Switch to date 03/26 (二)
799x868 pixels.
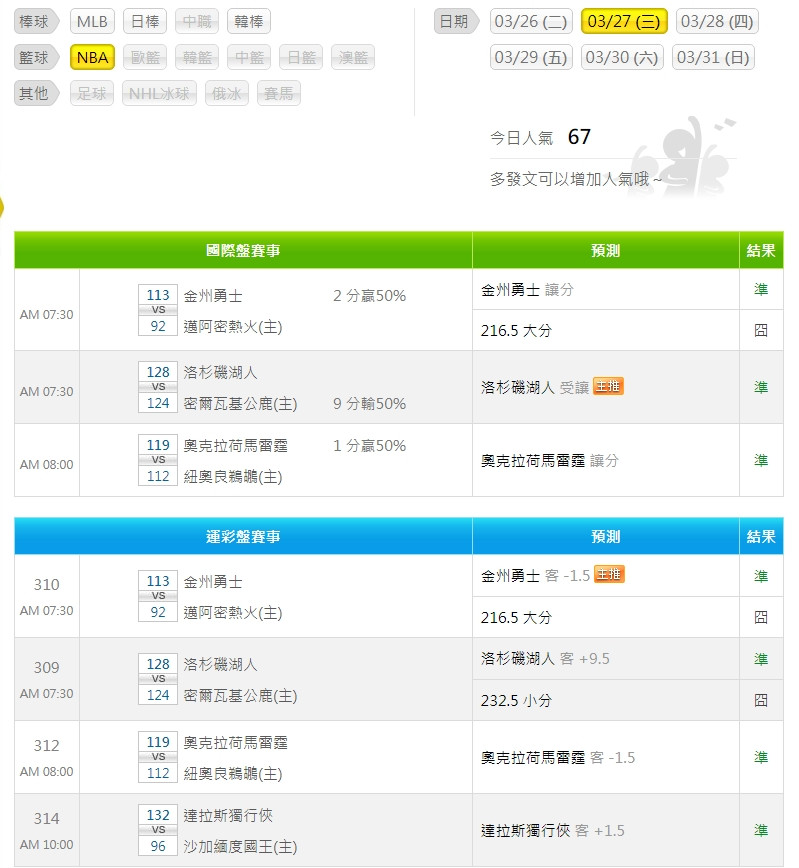point(530,22)
